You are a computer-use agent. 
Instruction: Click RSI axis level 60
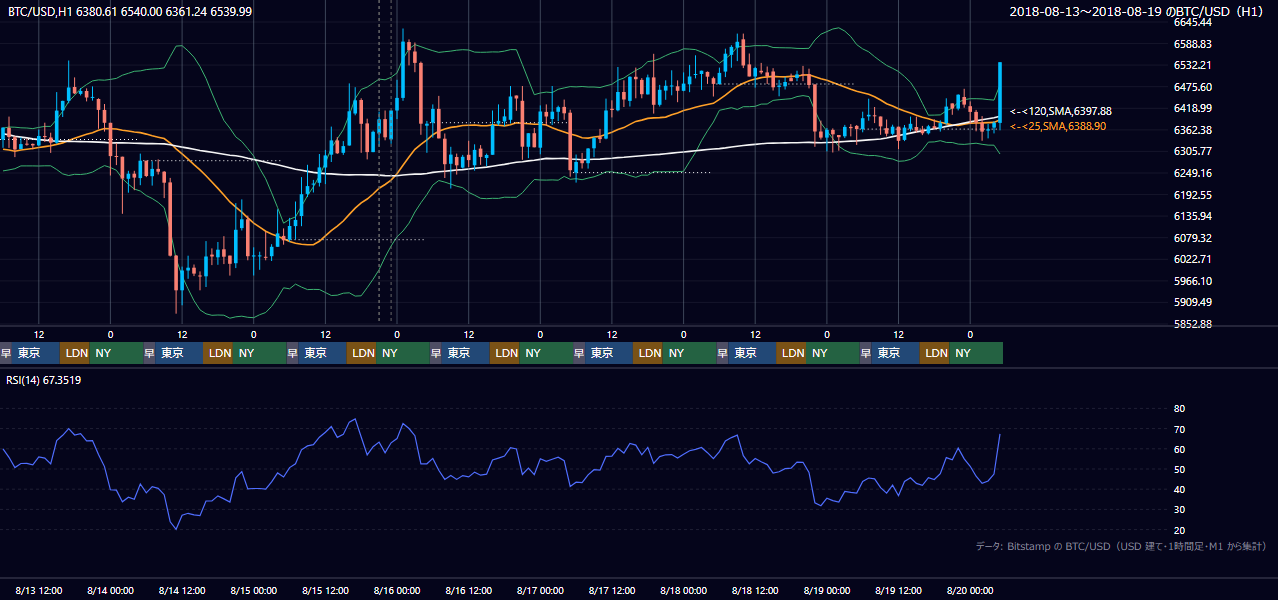[x=1179, y=449]
